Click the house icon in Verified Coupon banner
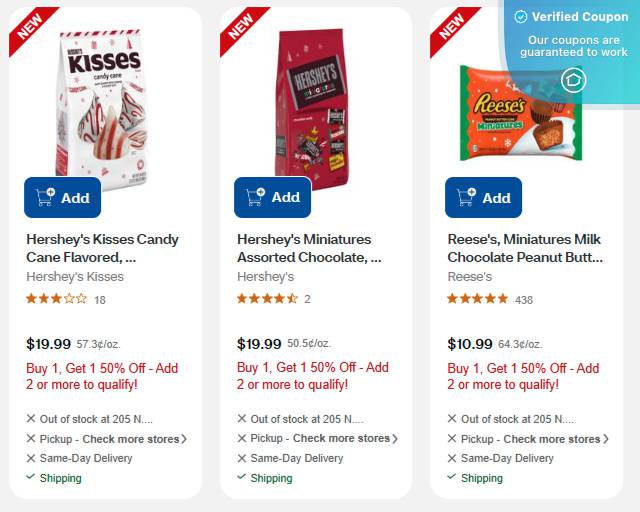 click(x=573, y=80)
